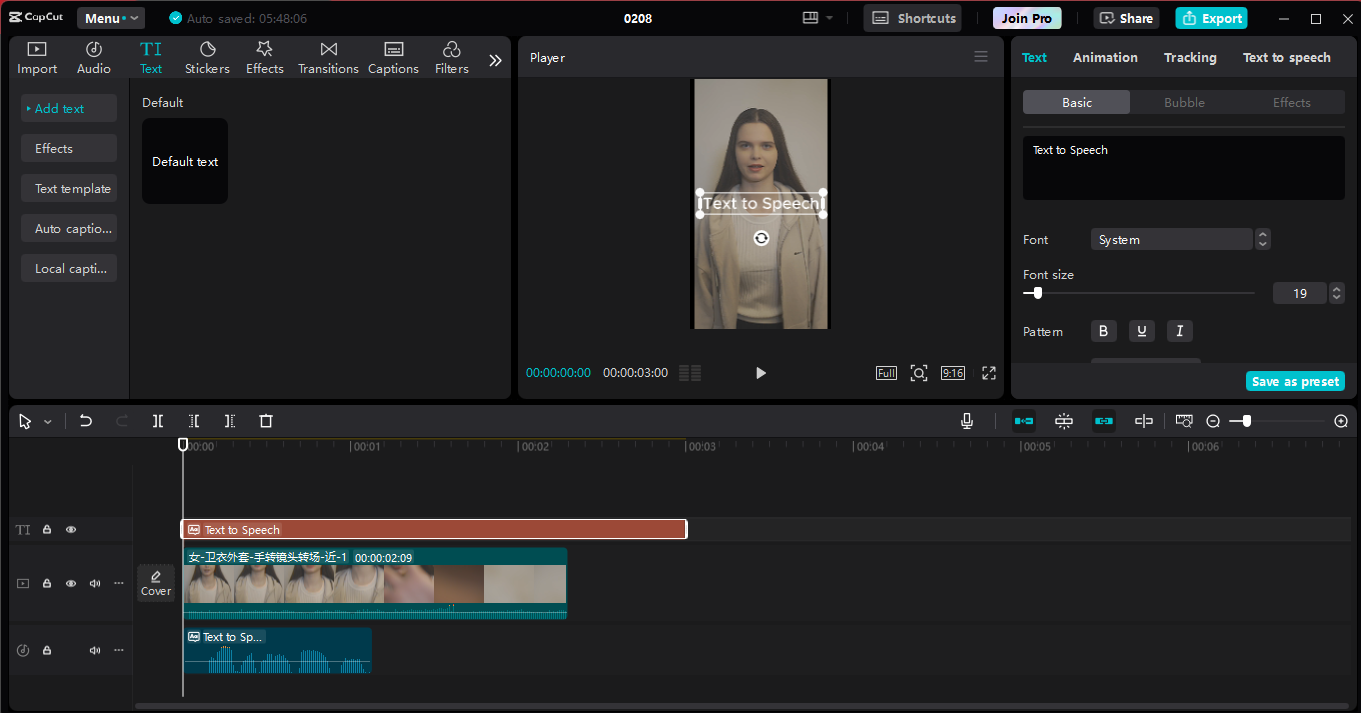Click Save as preset
Viewport: 1361px width, 713px height.
pyautogui.click(x=1295, y=381)
